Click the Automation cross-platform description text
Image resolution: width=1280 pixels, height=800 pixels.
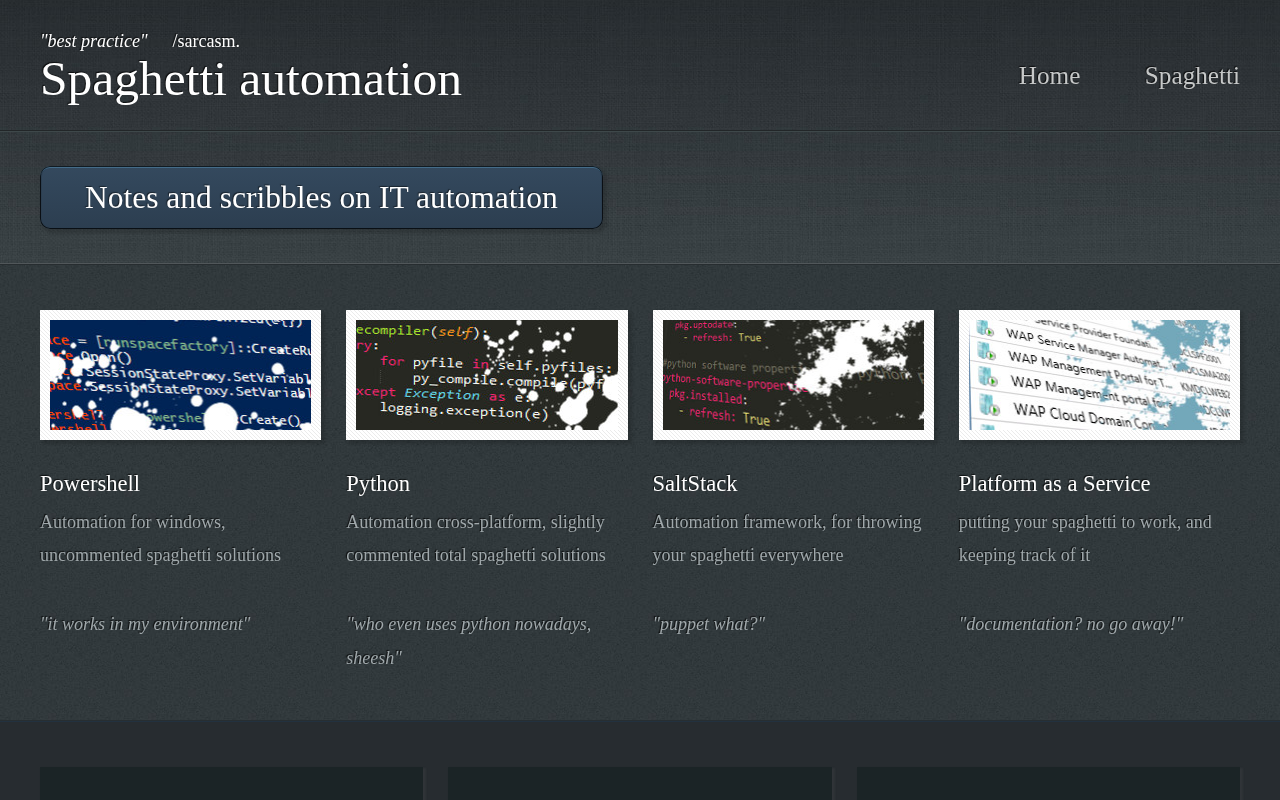pos(476,539)
